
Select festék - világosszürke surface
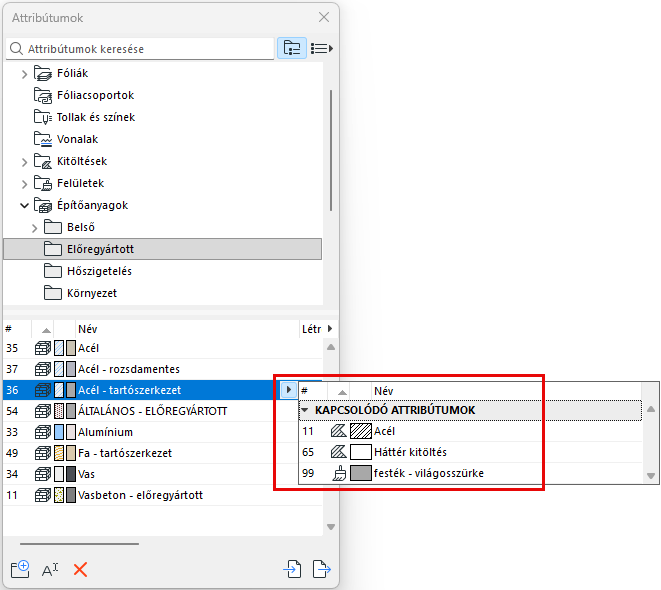[x=470, y=473]
